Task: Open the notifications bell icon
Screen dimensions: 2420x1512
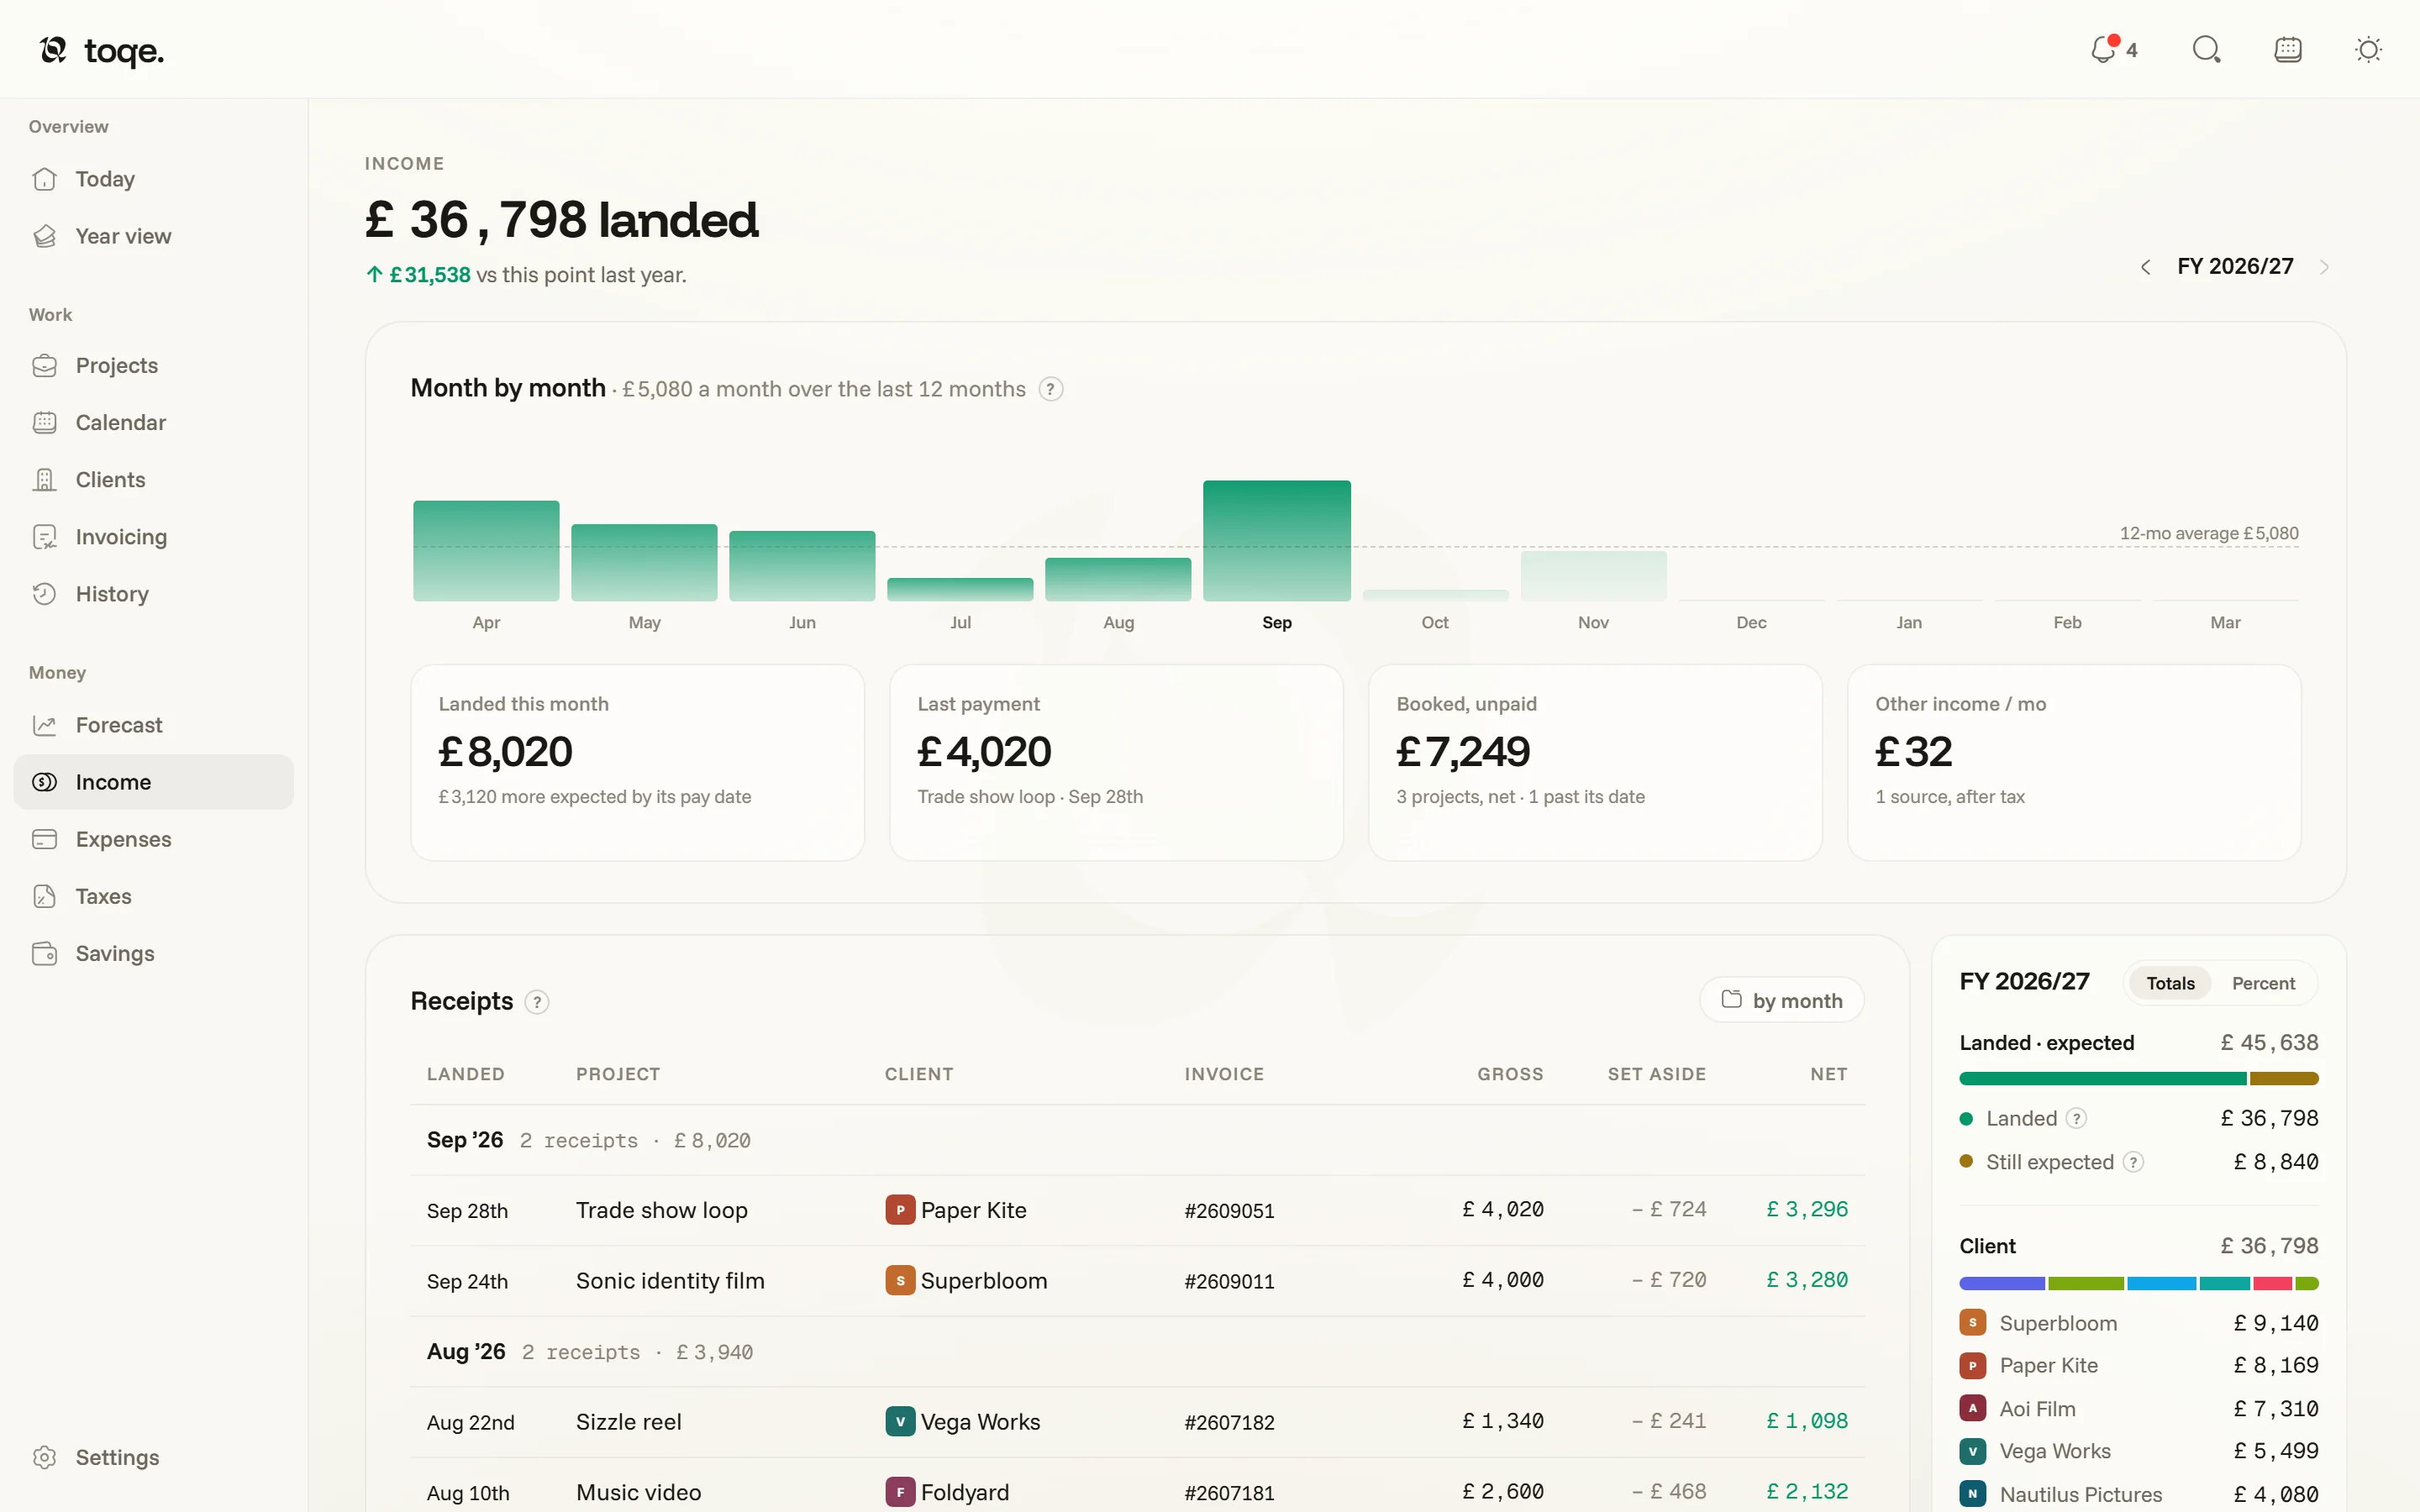Action: coord(2103,49)
